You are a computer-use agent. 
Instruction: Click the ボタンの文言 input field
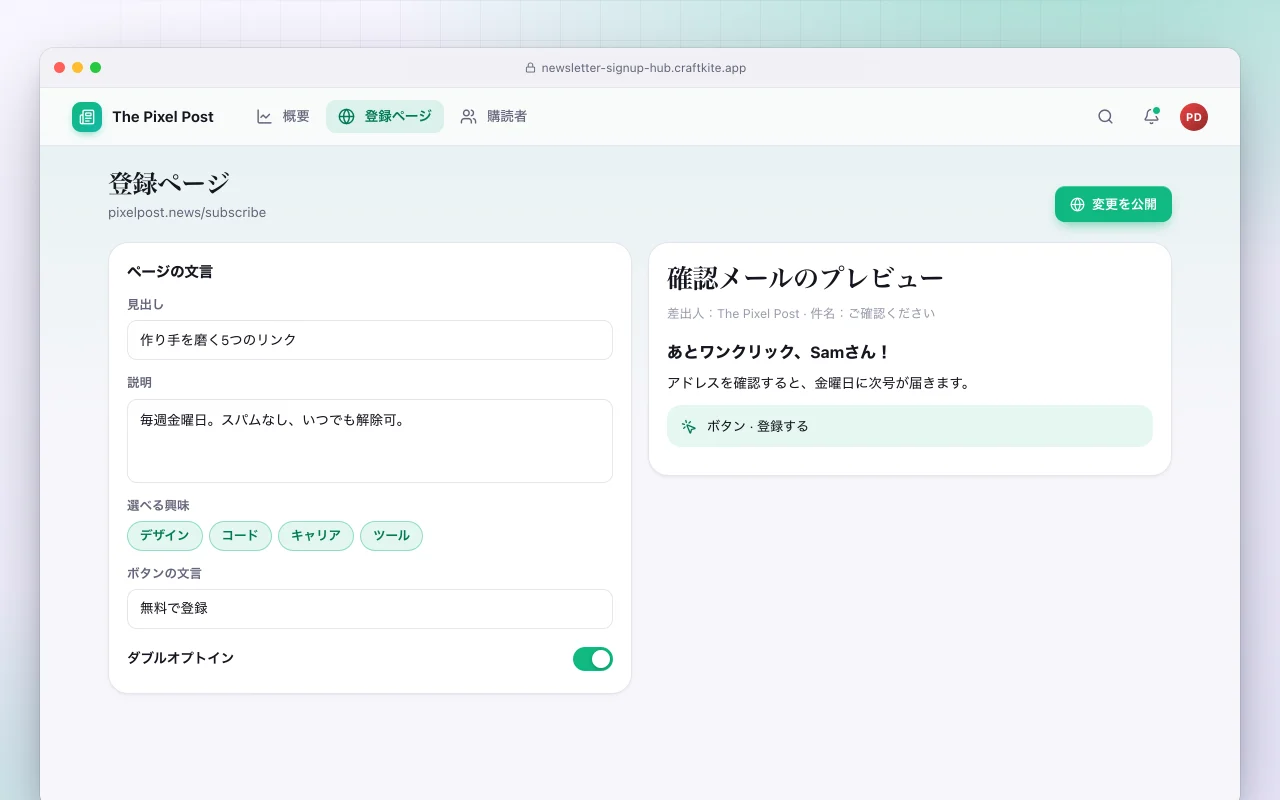(x=370, y=609)
